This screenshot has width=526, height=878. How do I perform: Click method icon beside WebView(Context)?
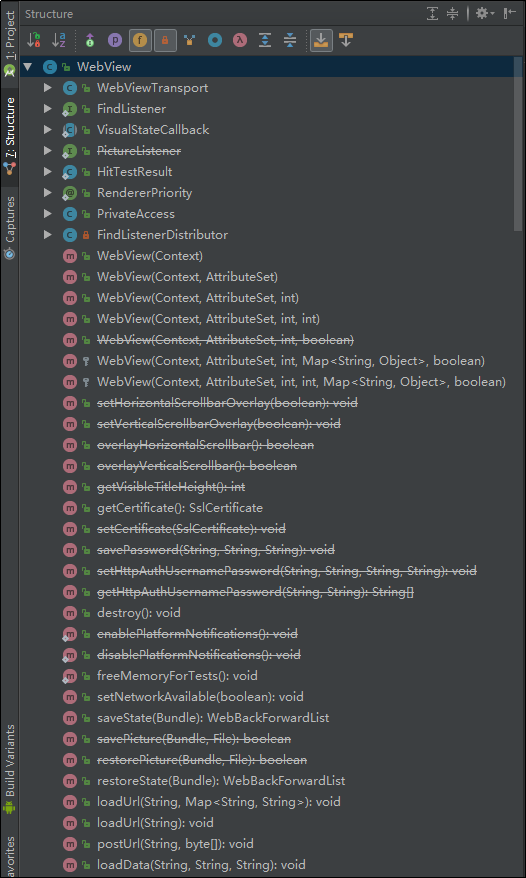point(69,256)
